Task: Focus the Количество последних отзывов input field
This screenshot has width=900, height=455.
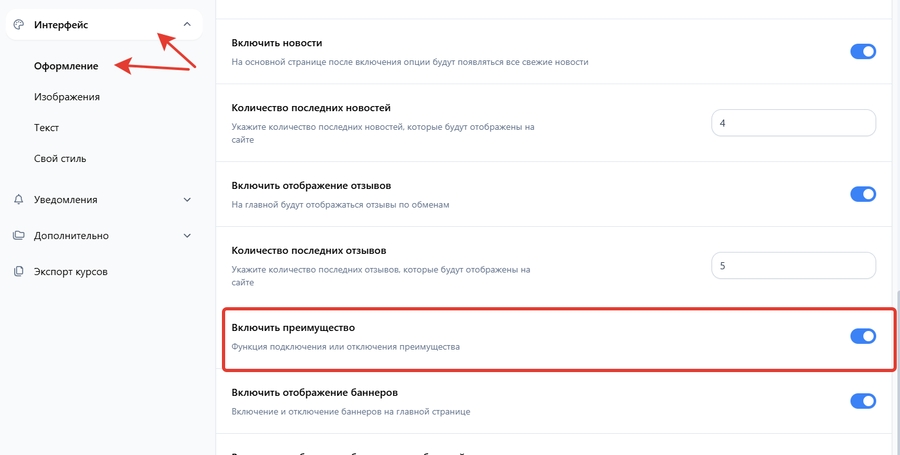Action: point(793,265)
